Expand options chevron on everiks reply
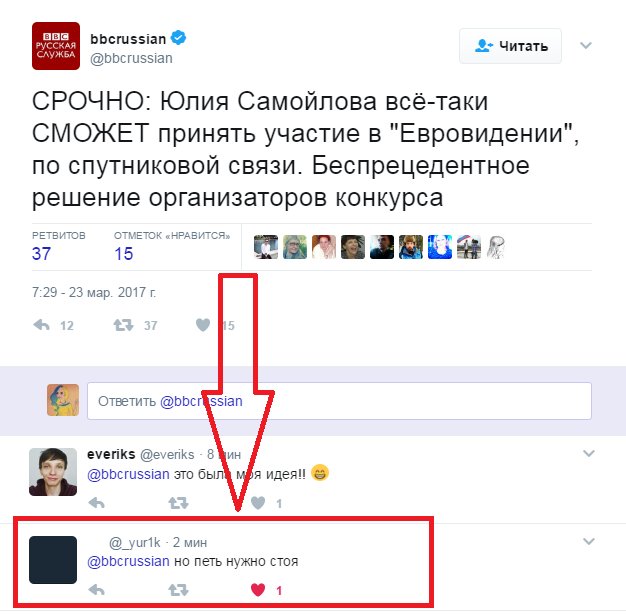Image resolution: width=626 pixels, height=614 pixels. [588, 453]
